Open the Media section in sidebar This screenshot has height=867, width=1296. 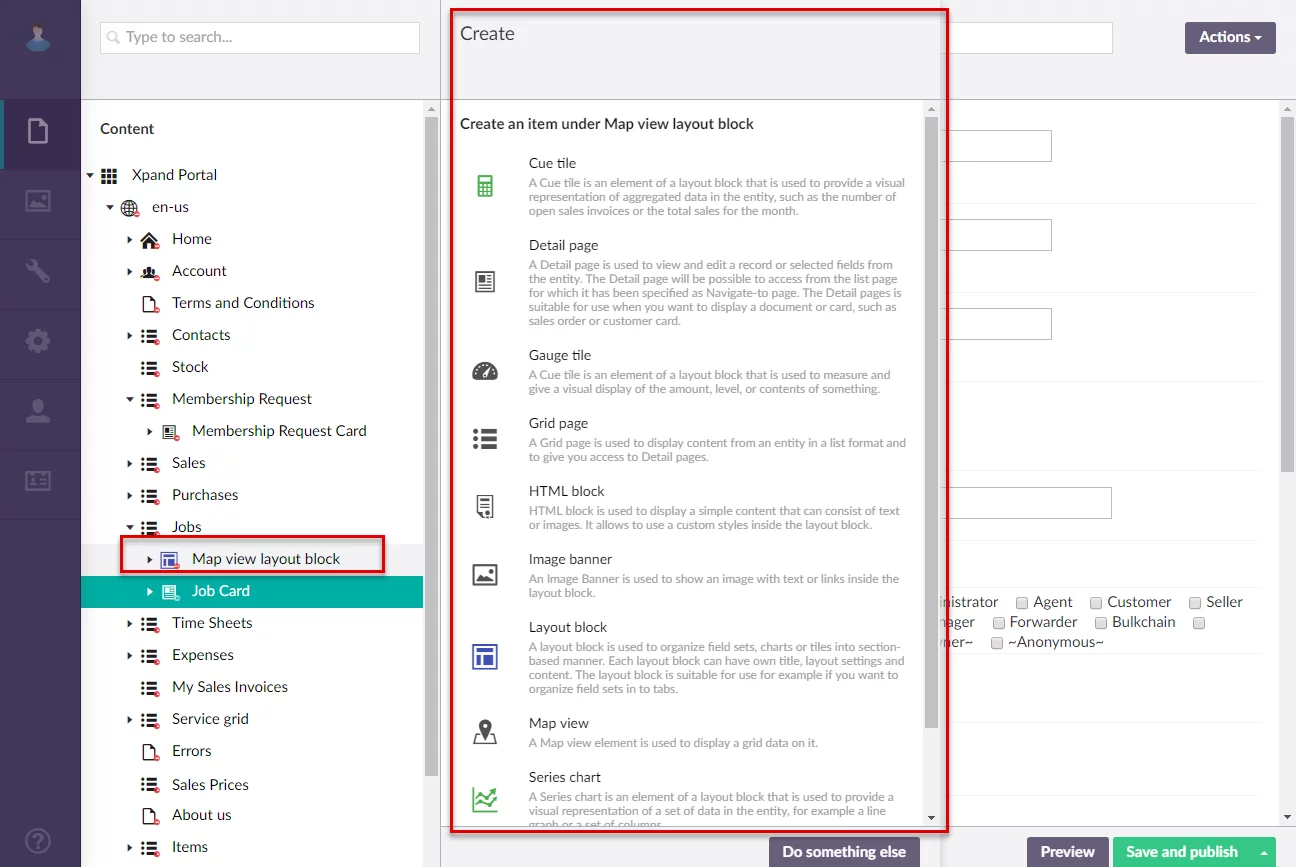click(38, 200)
